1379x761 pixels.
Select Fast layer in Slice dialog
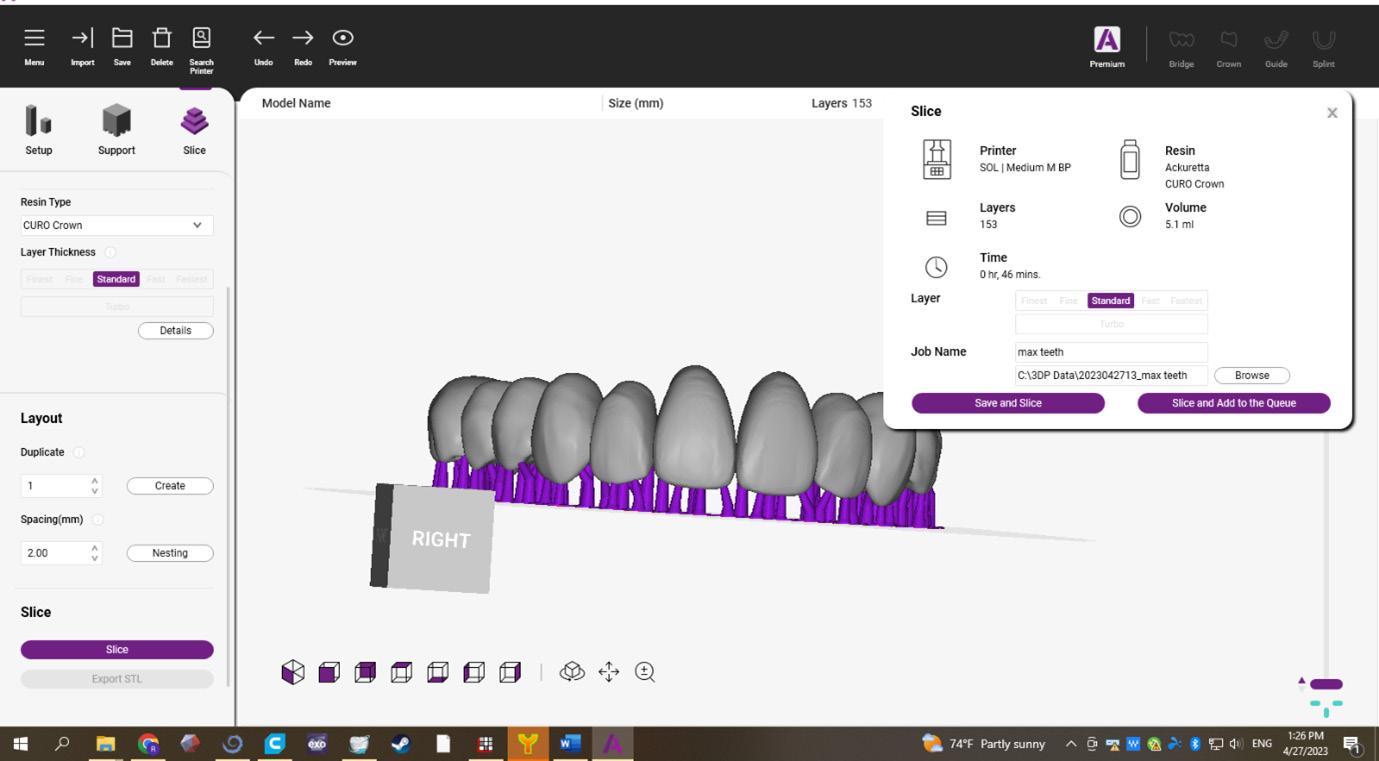[x=1150, y=300]
